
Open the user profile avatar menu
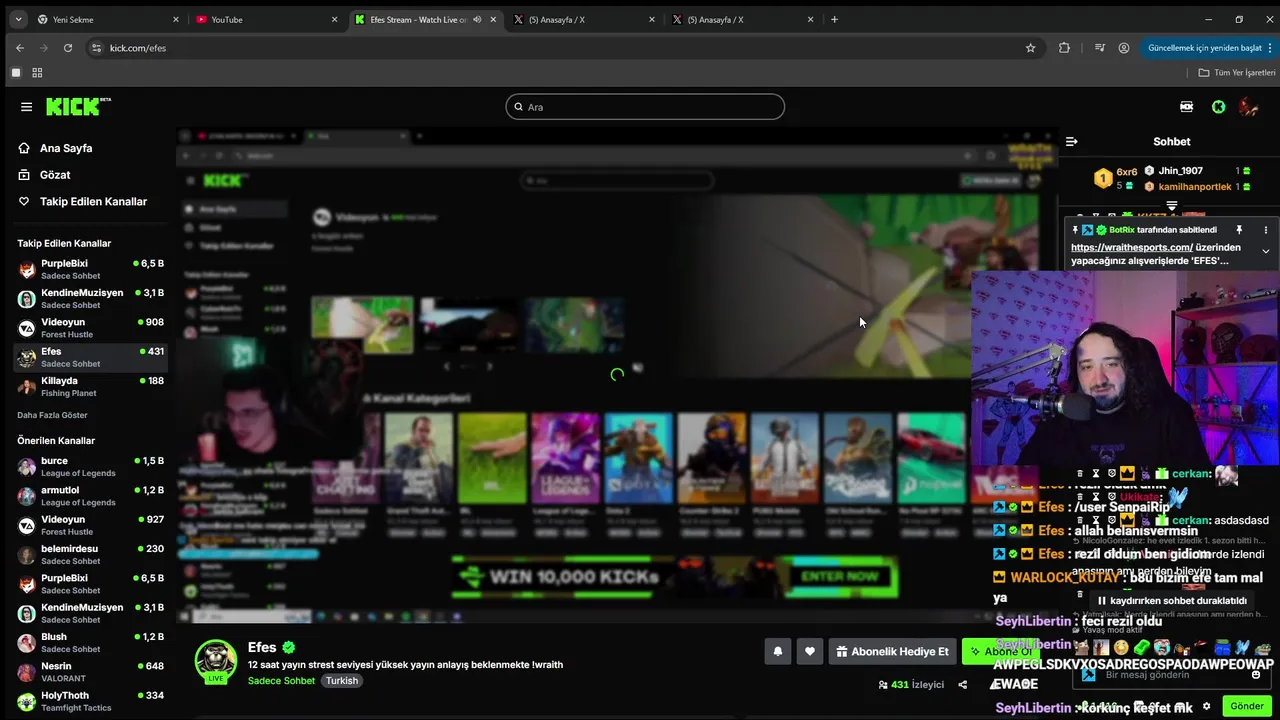(1248, 107)
